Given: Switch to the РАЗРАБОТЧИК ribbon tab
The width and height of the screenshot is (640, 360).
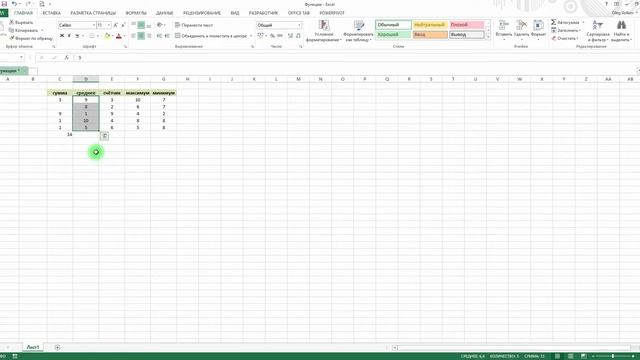Looking at the screenshot, I should pos(263,13).
